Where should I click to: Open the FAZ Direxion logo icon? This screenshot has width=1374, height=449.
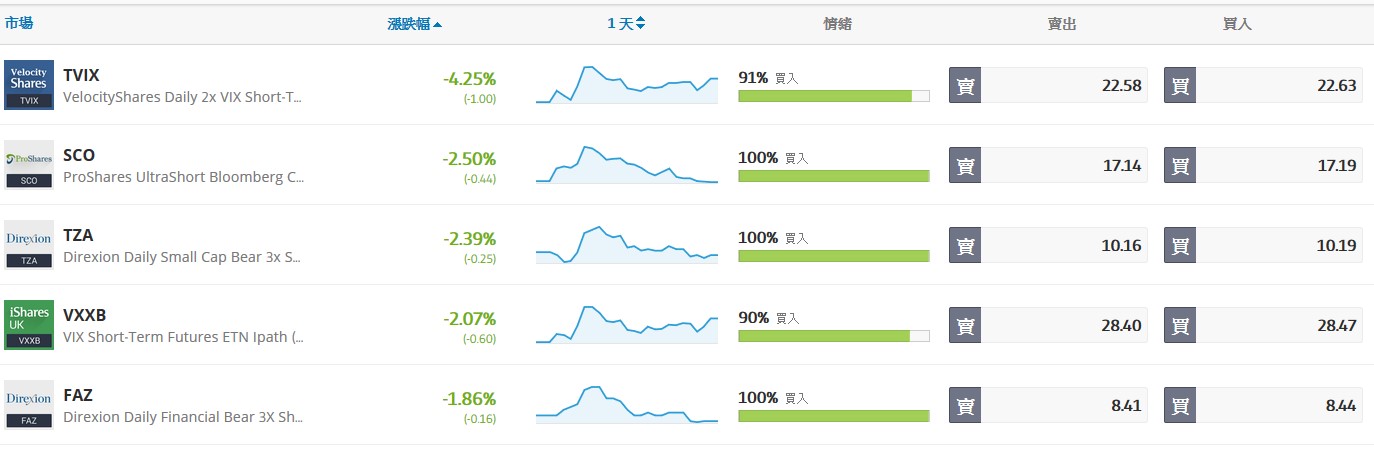click(29, 405)
